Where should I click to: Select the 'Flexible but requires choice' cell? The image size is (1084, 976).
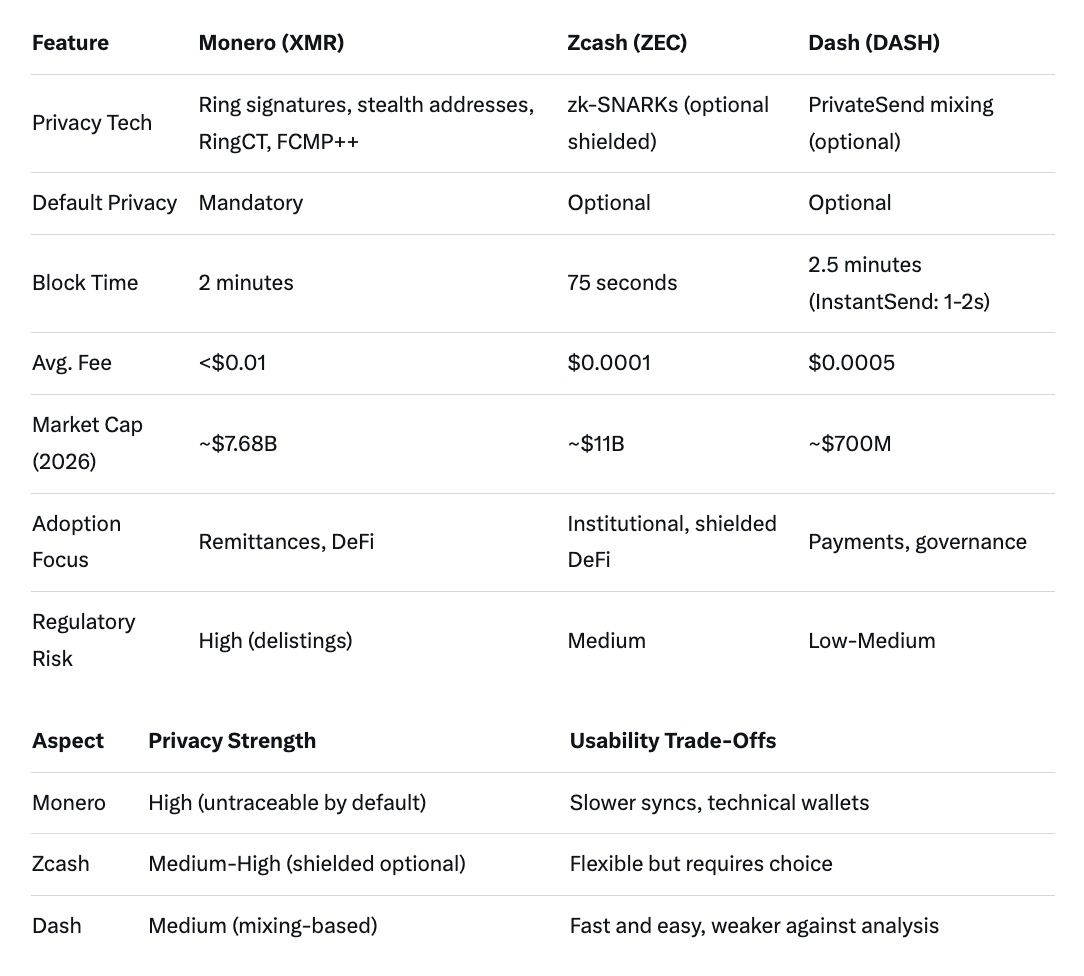tap(701, 864)
